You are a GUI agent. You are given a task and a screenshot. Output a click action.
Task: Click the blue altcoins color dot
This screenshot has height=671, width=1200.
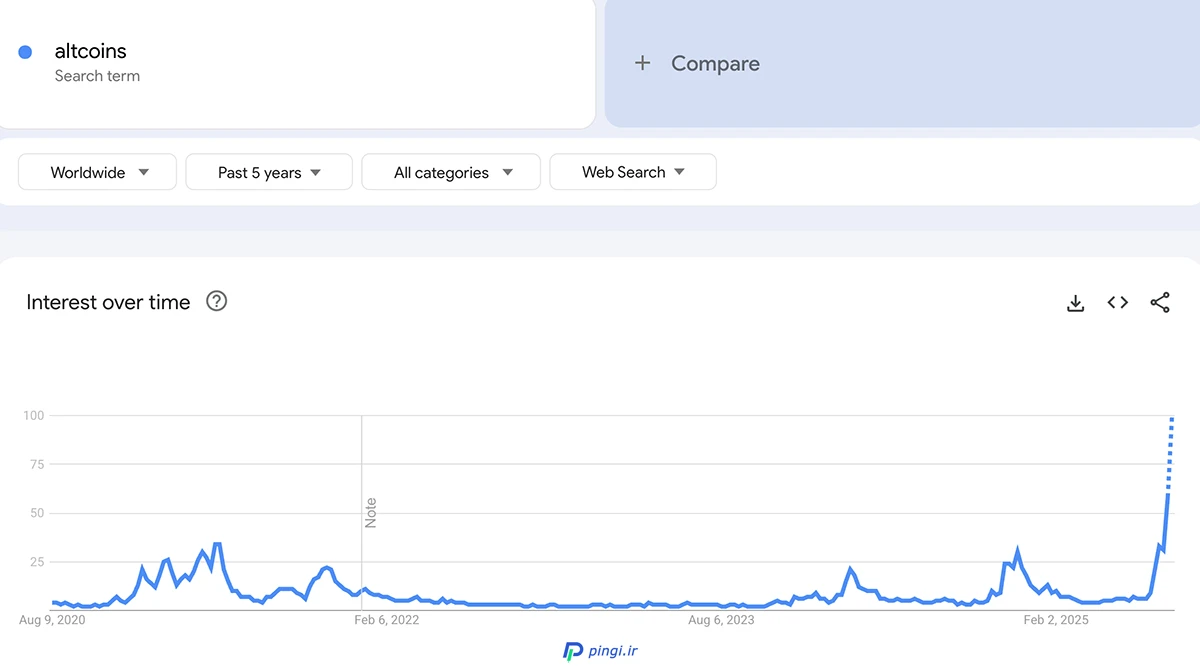(x=26, y=52)
